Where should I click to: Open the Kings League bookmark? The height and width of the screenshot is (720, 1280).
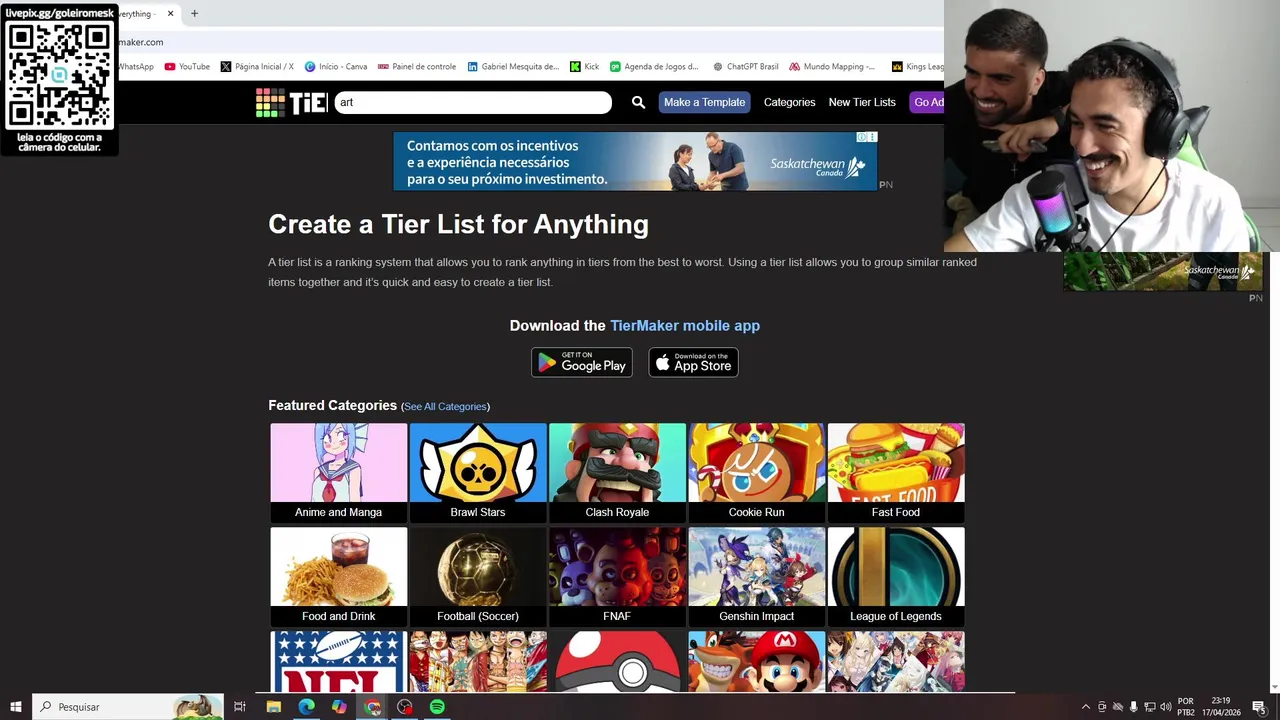[917, 67]
